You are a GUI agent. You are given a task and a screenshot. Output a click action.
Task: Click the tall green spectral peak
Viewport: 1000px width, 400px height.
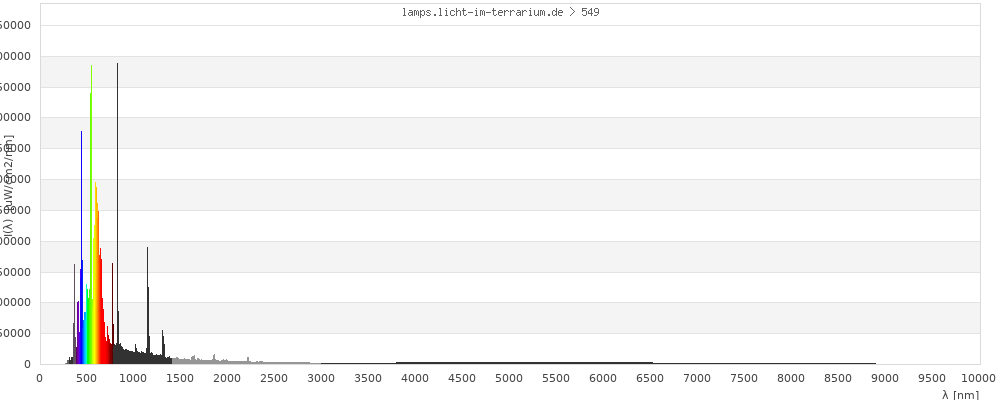(x=91, y=214)
